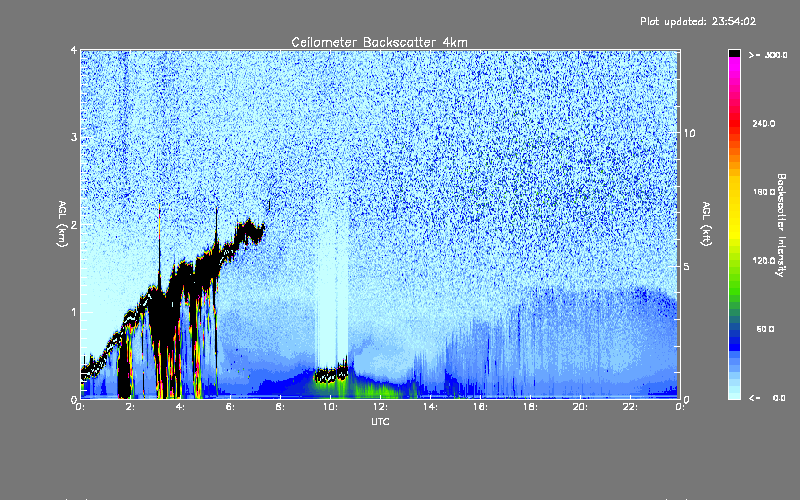Viewport: 800px width, 500px height.
Task: Click the "2:" UTC hour tick label
Action: (x=130, y=407)
